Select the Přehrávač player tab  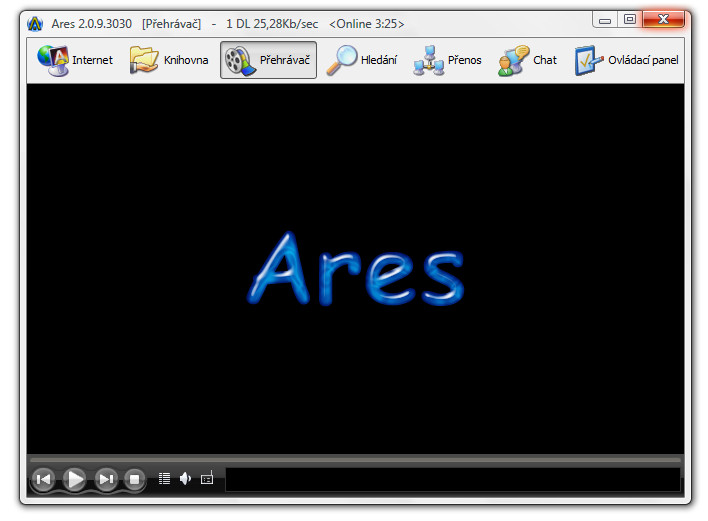coord(268,60)
